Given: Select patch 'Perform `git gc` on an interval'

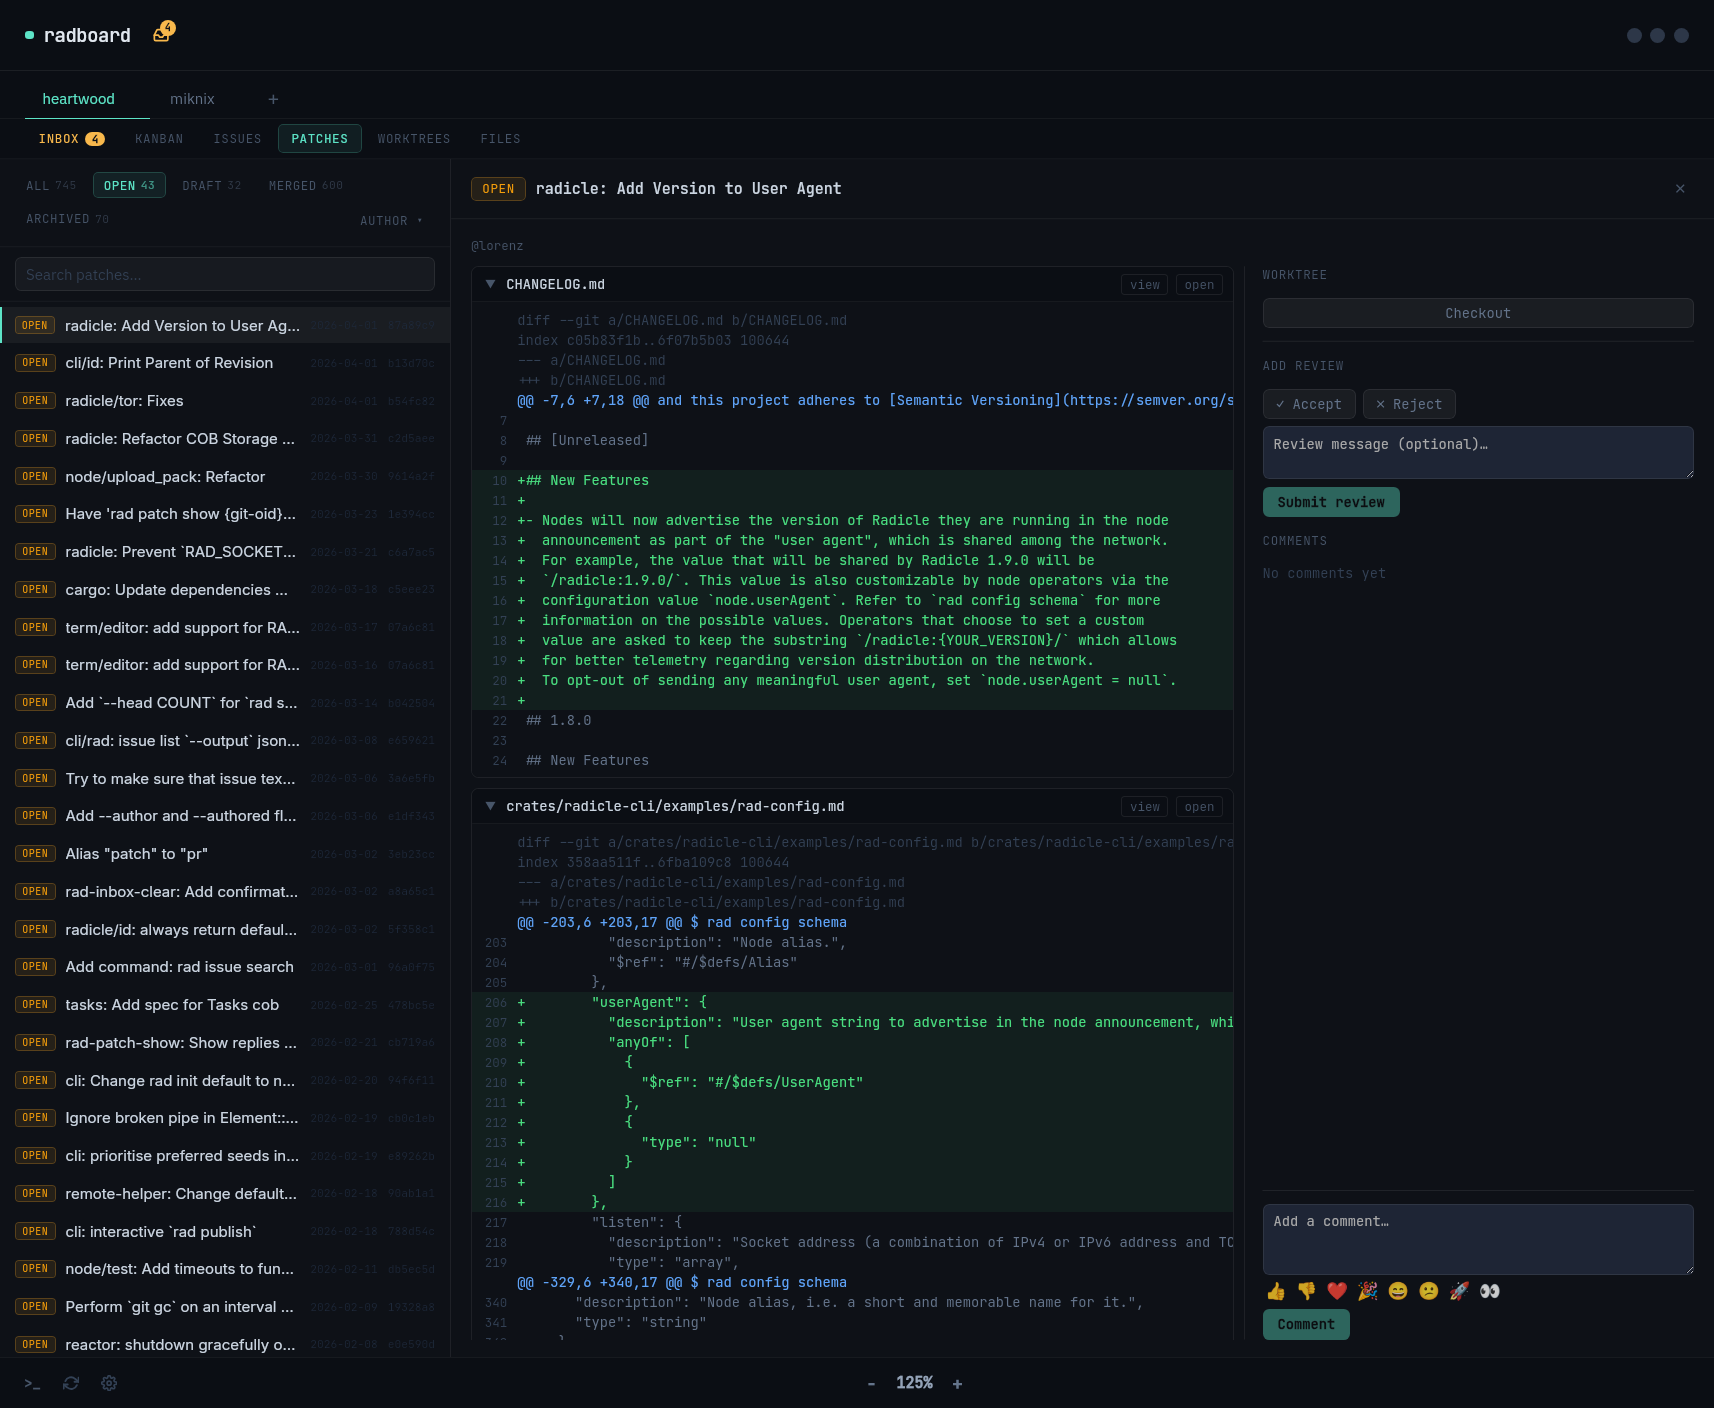Looking at the screenshot, I should [225, 1307].
